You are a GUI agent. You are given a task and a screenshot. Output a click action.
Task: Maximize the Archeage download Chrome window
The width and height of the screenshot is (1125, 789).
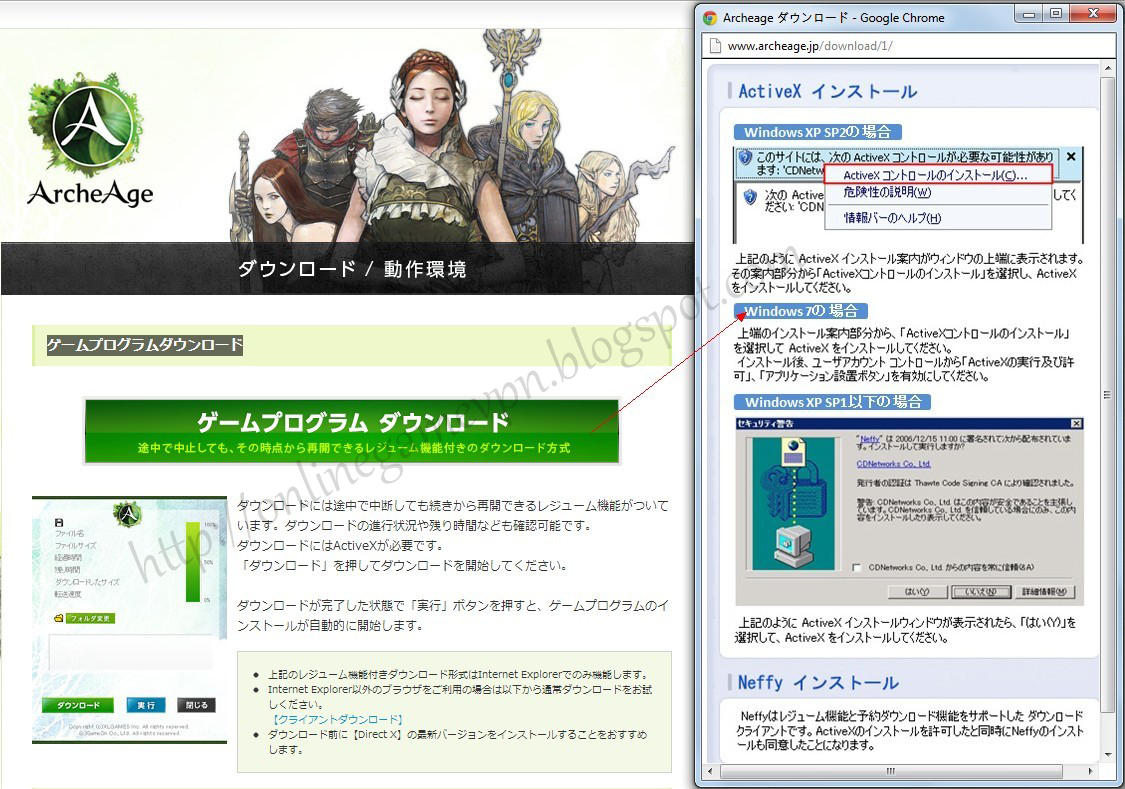1056,14
